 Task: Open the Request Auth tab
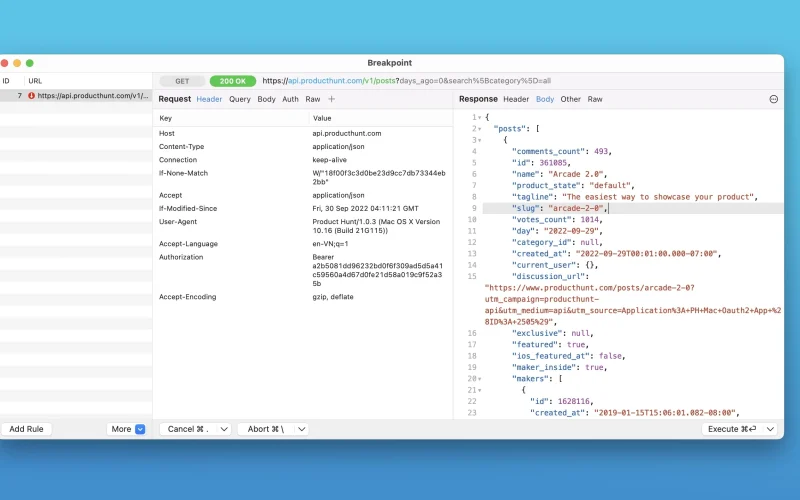tap(290, 99)
